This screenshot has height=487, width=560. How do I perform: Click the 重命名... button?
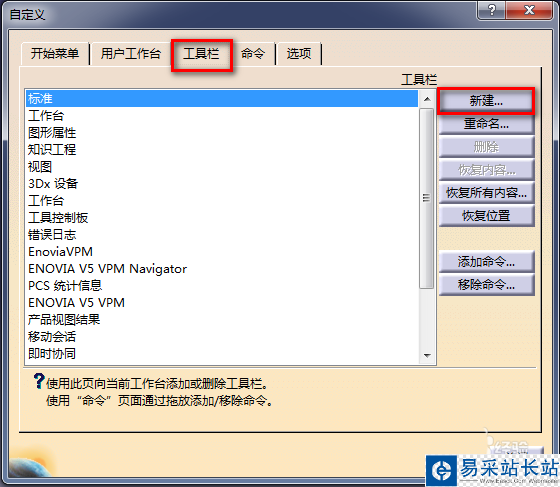point(486,124)
